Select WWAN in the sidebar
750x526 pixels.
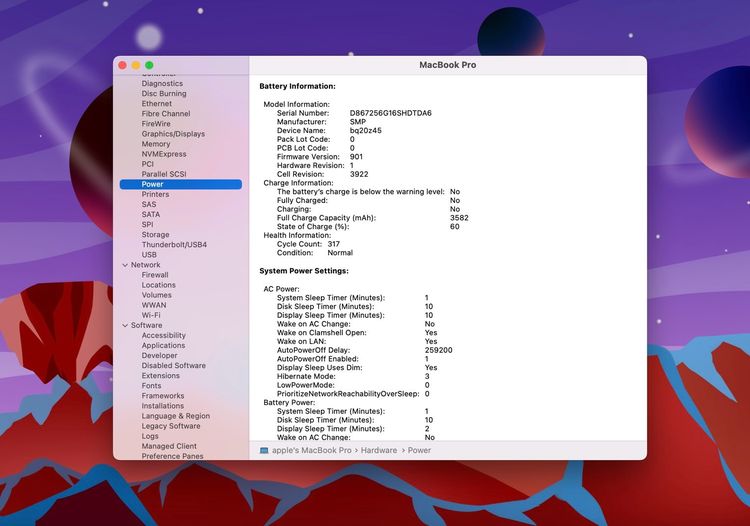154,305
